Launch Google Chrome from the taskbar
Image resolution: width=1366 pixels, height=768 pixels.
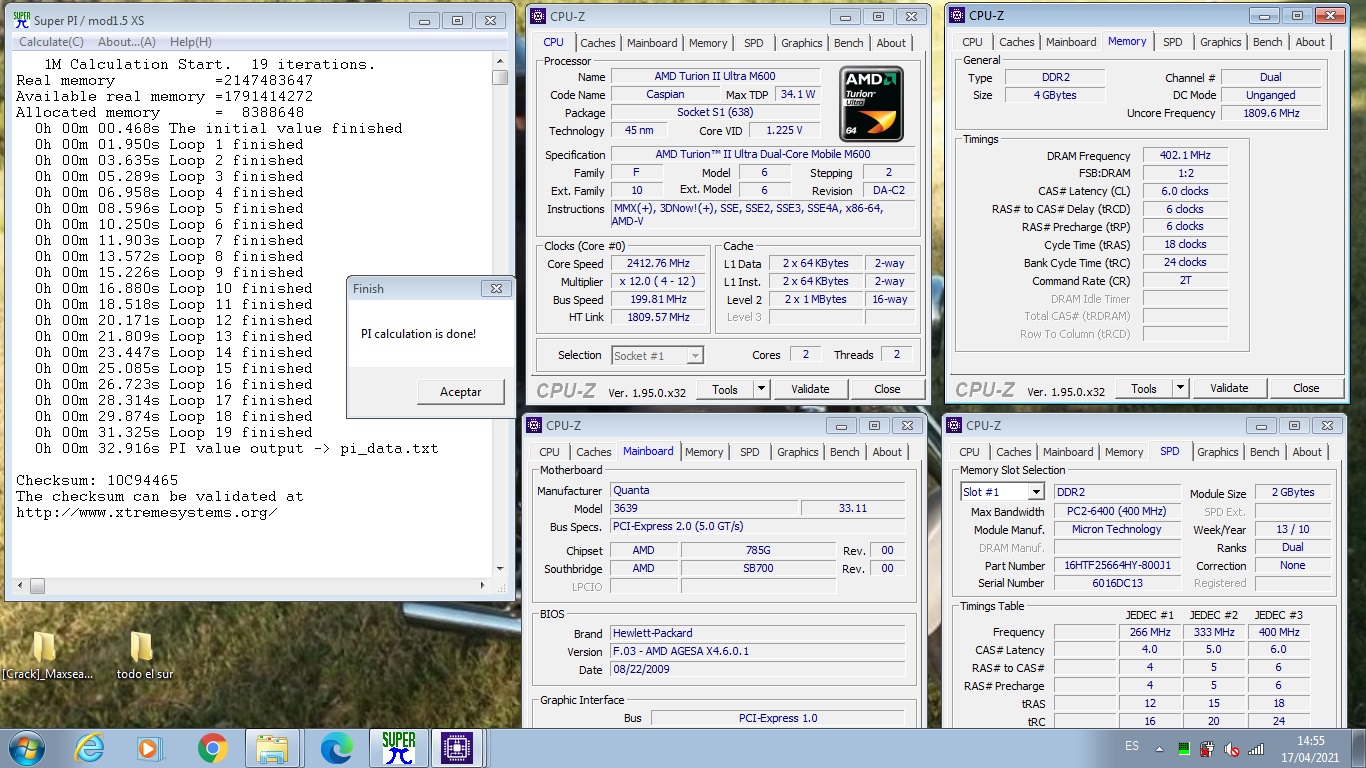[x=212, y=747]
